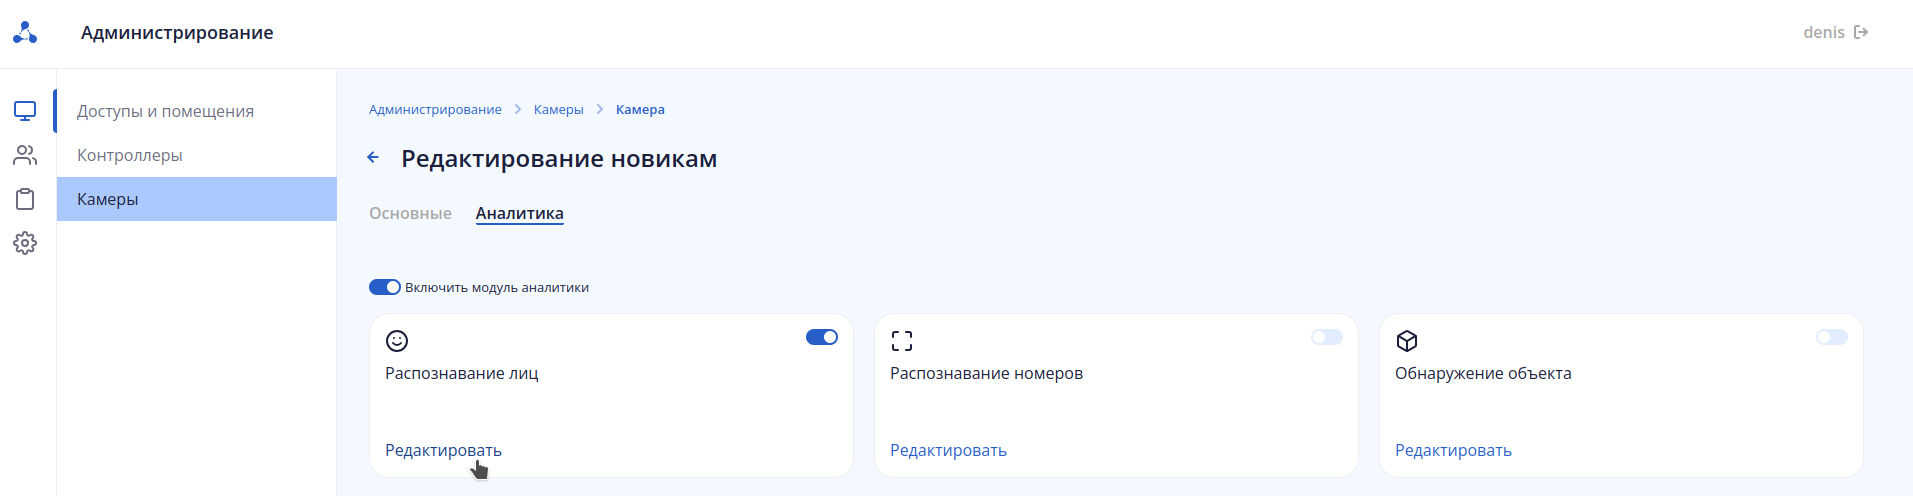Image resolution: width=1913 pixels, height=496 pixels.
Task: Click Редактировать under Распознавание номеров
Action: [x=948, y=450]
